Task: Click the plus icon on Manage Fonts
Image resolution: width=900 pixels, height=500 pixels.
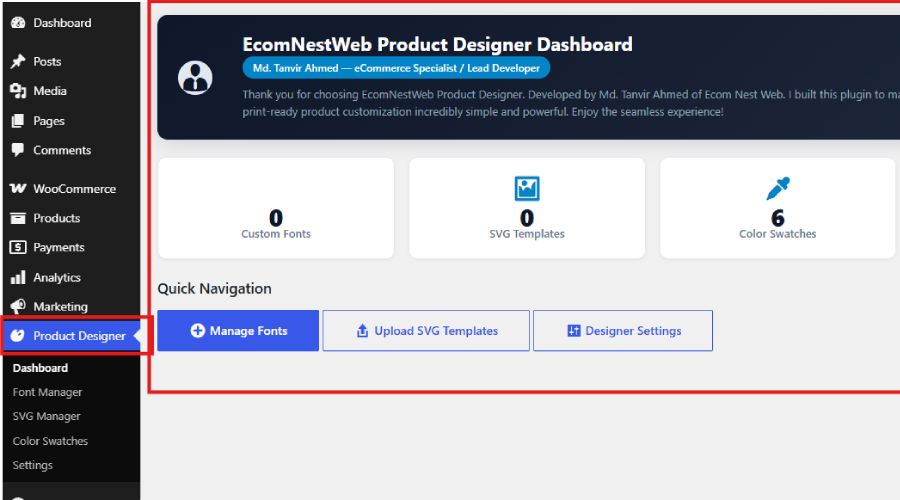Action: pos(197,331)
